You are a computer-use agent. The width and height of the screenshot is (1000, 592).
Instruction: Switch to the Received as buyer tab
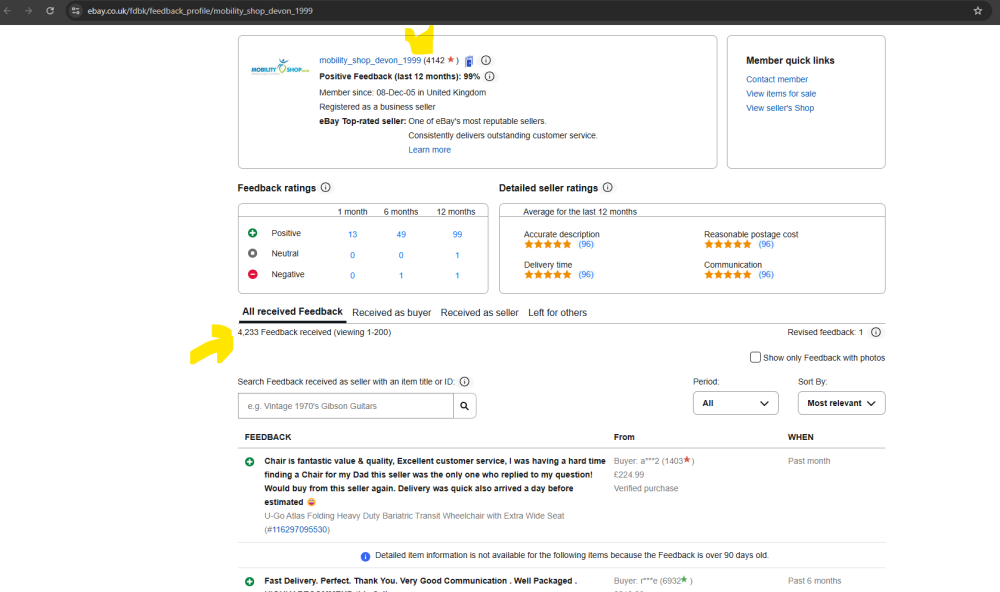[x=392, y=313]
